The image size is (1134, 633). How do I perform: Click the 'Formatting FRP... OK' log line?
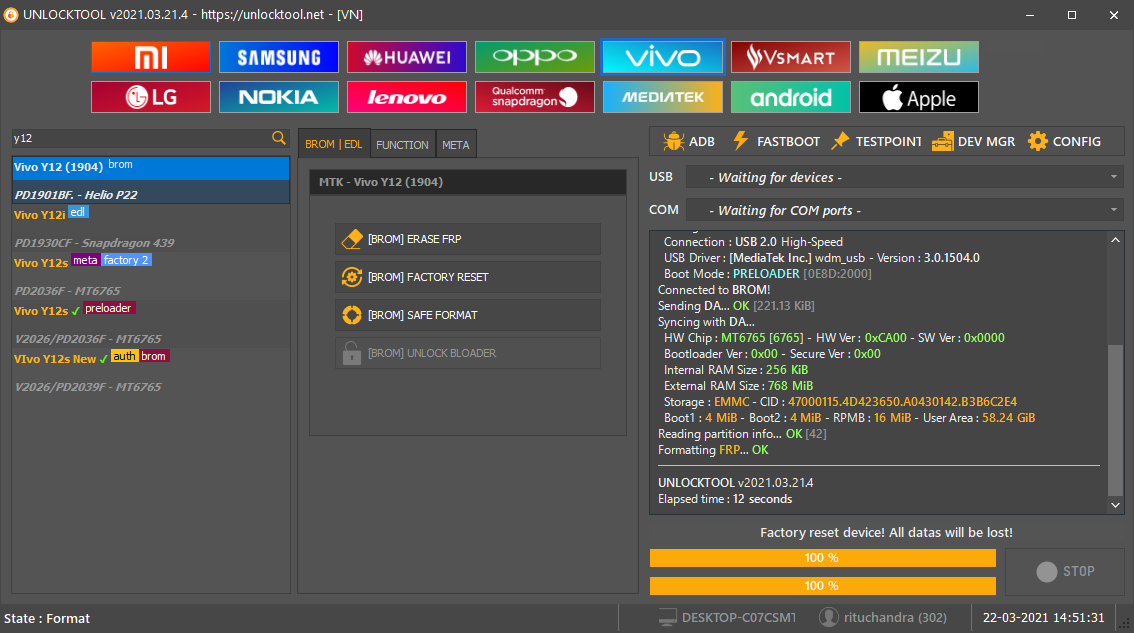713,450
